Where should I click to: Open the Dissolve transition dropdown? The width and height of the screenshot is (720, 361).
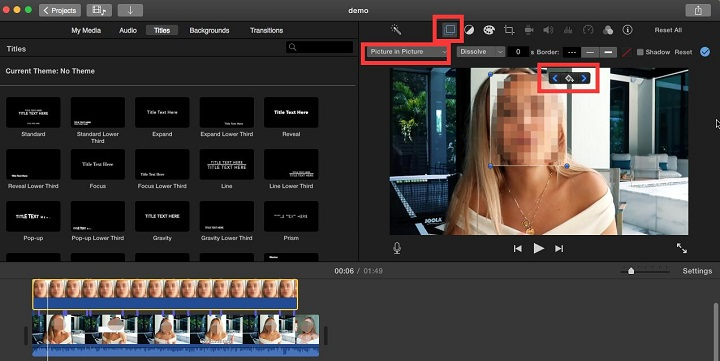click(x=481, y=52)
